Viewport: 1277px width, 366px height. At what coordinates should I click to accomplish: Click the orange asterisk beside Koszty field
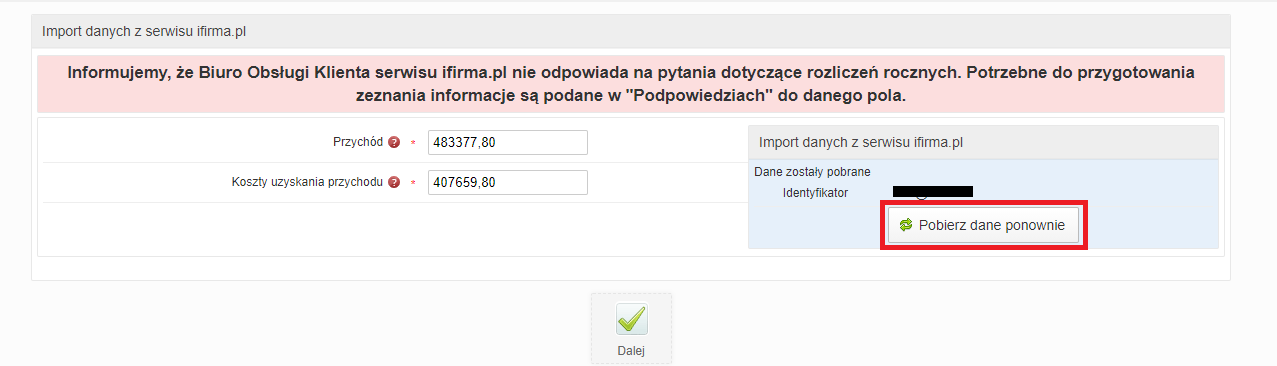(x=413, y=183)
